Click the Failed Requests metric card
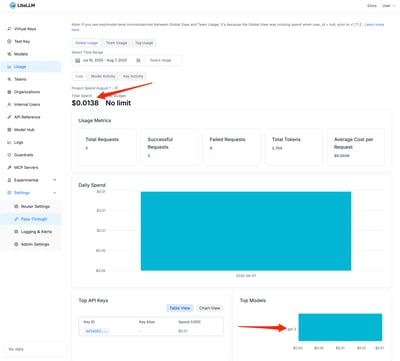Image resolution: width=400 pixels, height=361 pixels. tap(232, 147)
